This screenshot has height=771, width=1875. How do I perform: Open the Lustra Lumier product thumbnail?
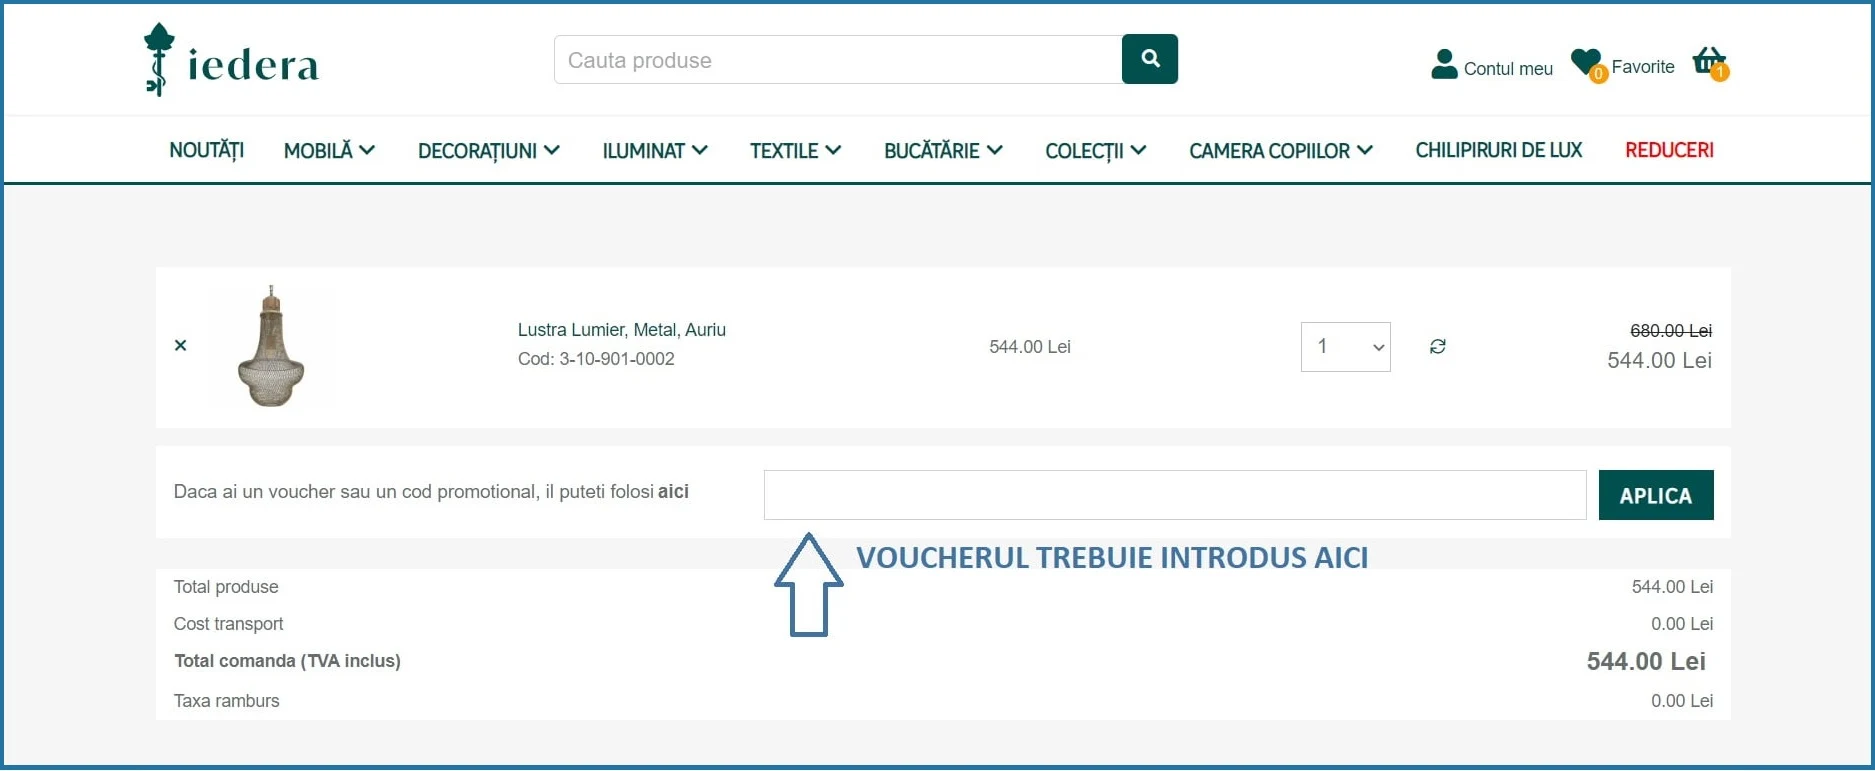point(271,347)
